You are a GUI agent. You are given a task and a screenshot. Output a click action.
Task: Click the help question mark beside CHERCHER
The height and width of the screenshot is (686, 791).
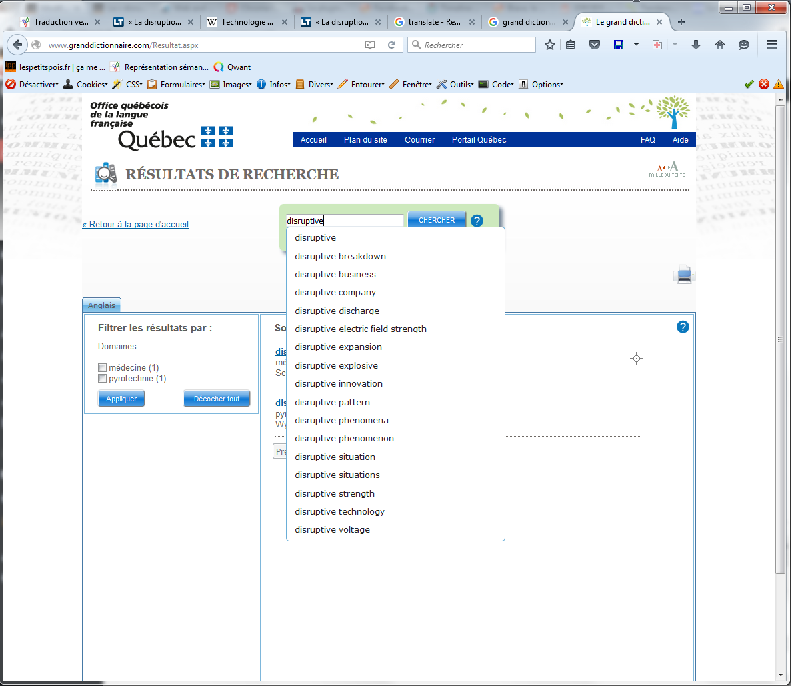point(477,220)
